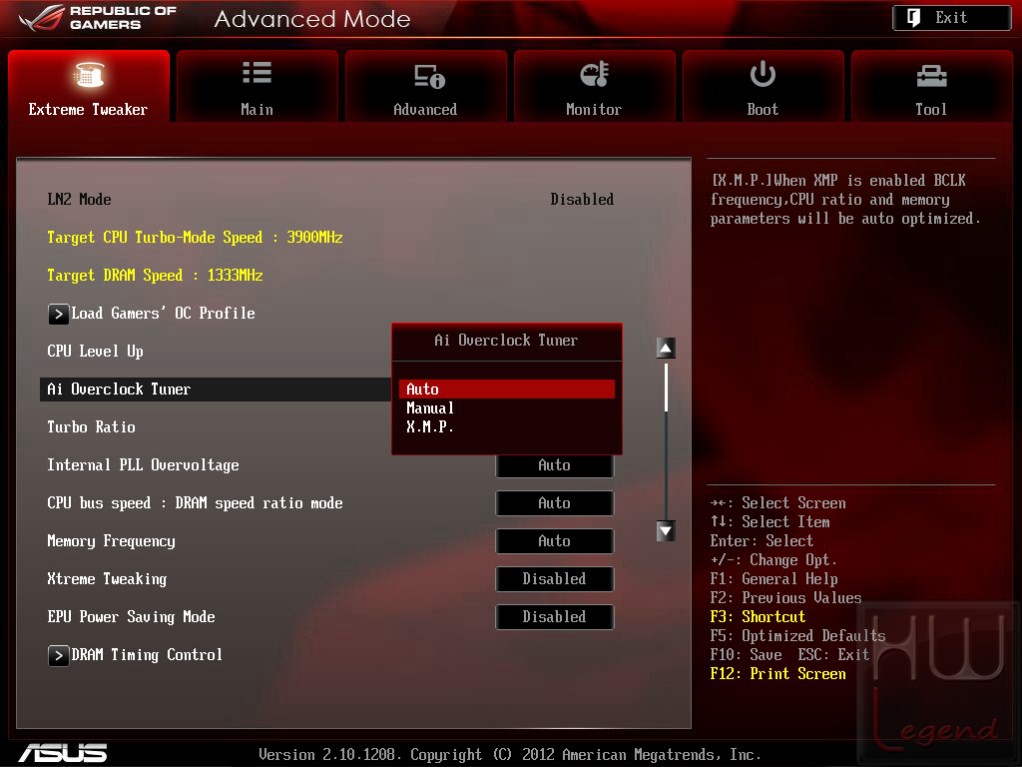Open Memory Frequency Auto dropdown
Viewport: 1022px width, 767px height.
click(555, 541)
